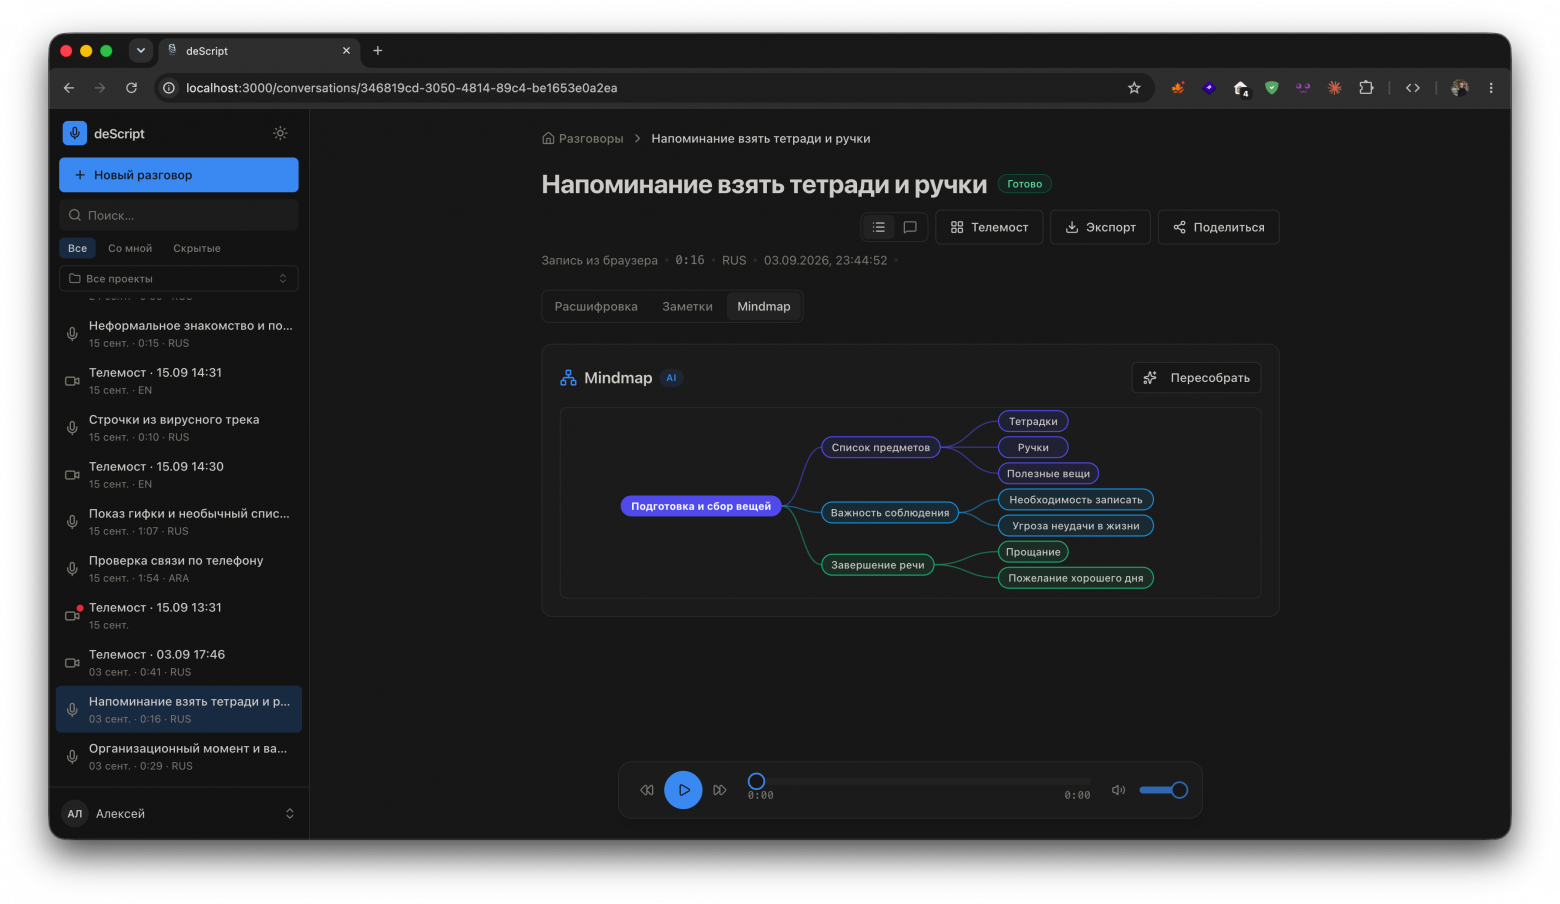Switch to chat bubble view icon

[x=910, y=227]
